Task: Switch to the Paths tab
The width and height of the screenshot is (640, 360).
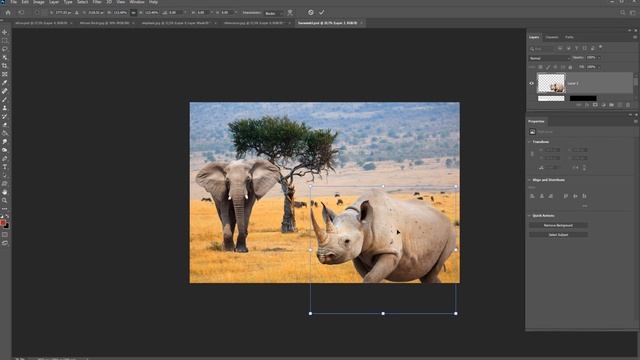Action: pos(569,37)
